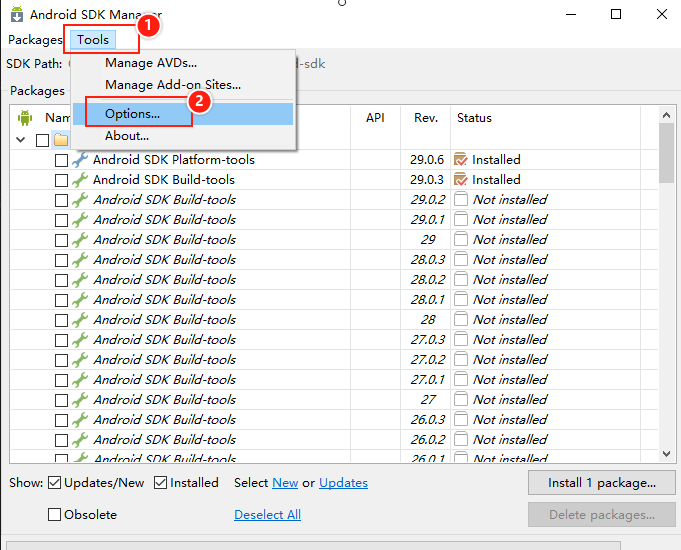681x550 pixels.
Task: Enable the Obsolete checkbox
Action: (x=54, y=514)
